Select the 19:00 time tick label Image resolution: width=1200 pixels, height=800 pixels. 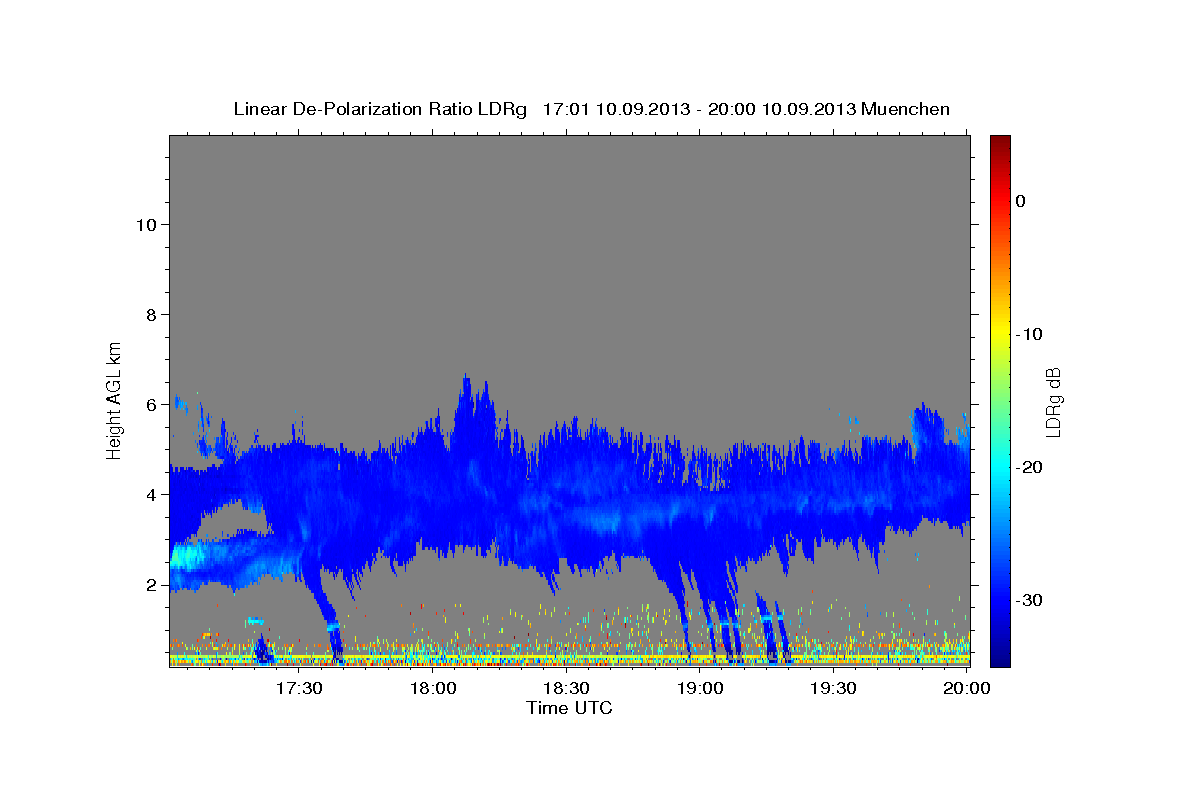tap(700, 689)
